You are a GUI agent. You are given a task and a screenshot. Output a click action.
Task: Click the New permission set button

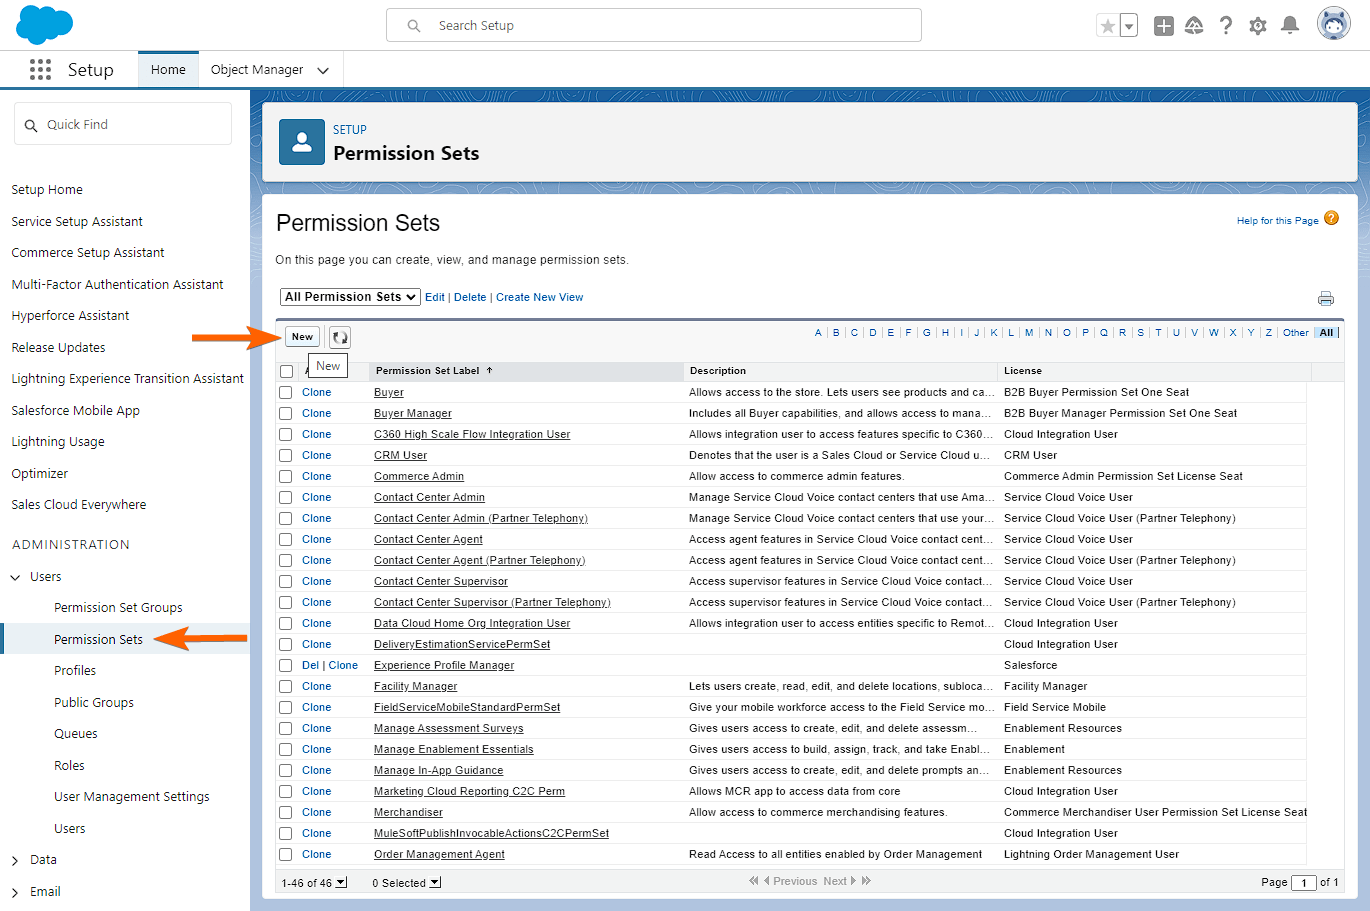tap(302, 337)
